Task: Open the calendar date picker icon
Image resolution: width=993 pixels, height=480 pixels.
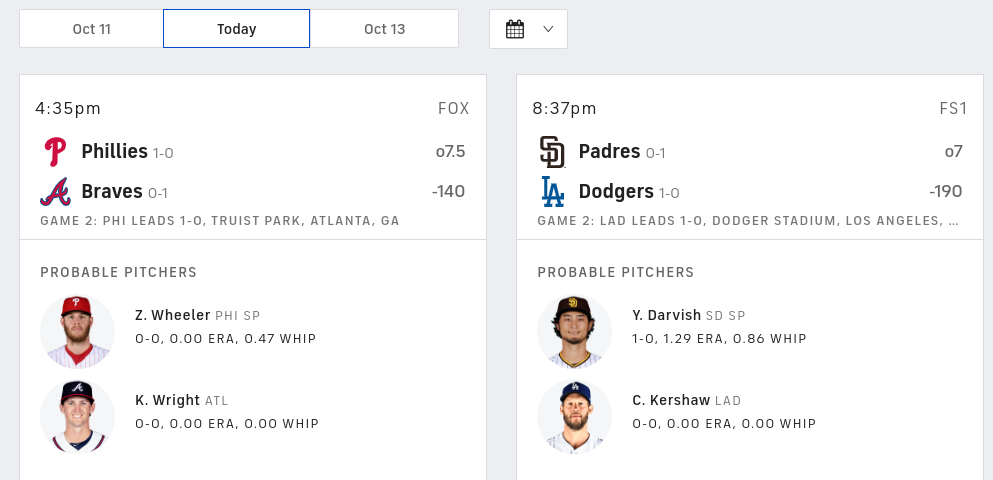Action: [515, 29]
